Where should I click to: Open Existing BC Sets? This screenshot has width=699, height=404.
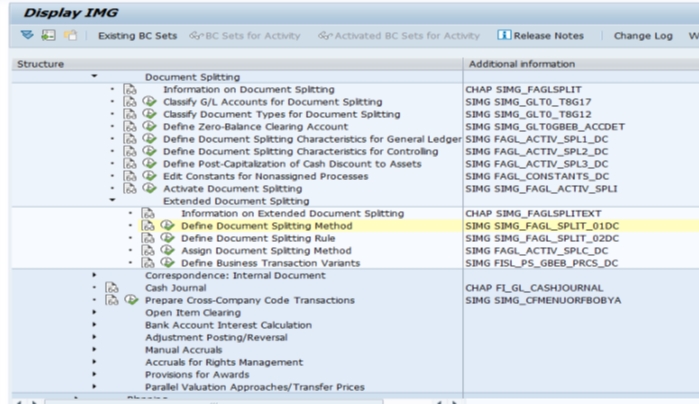pyautogui.click(x=137, y=36)
